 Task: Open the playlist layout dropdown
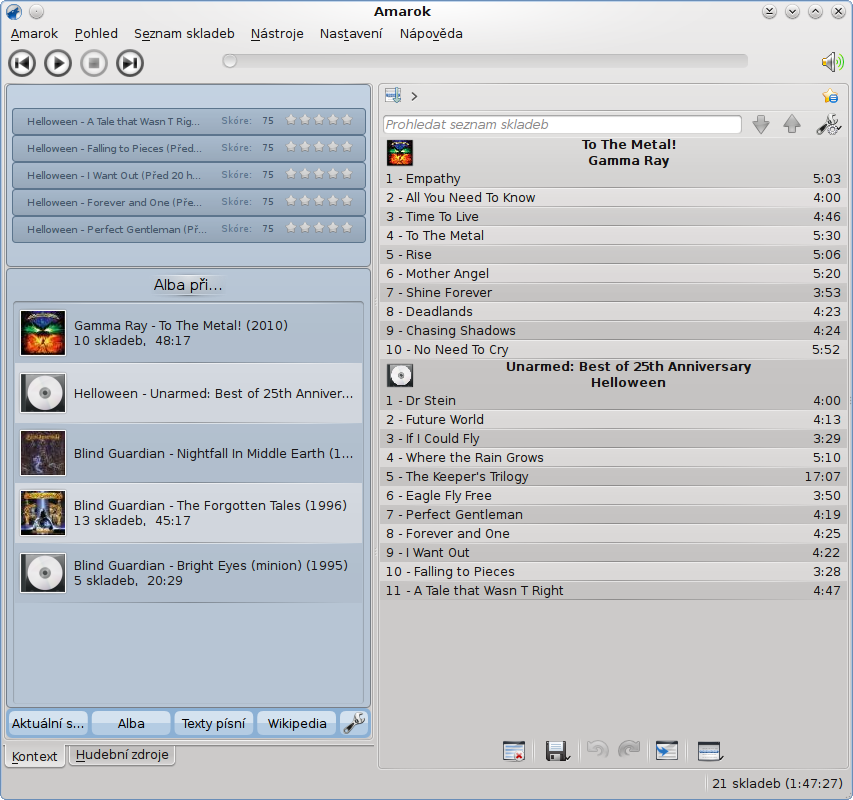click(x=709, y=751)
